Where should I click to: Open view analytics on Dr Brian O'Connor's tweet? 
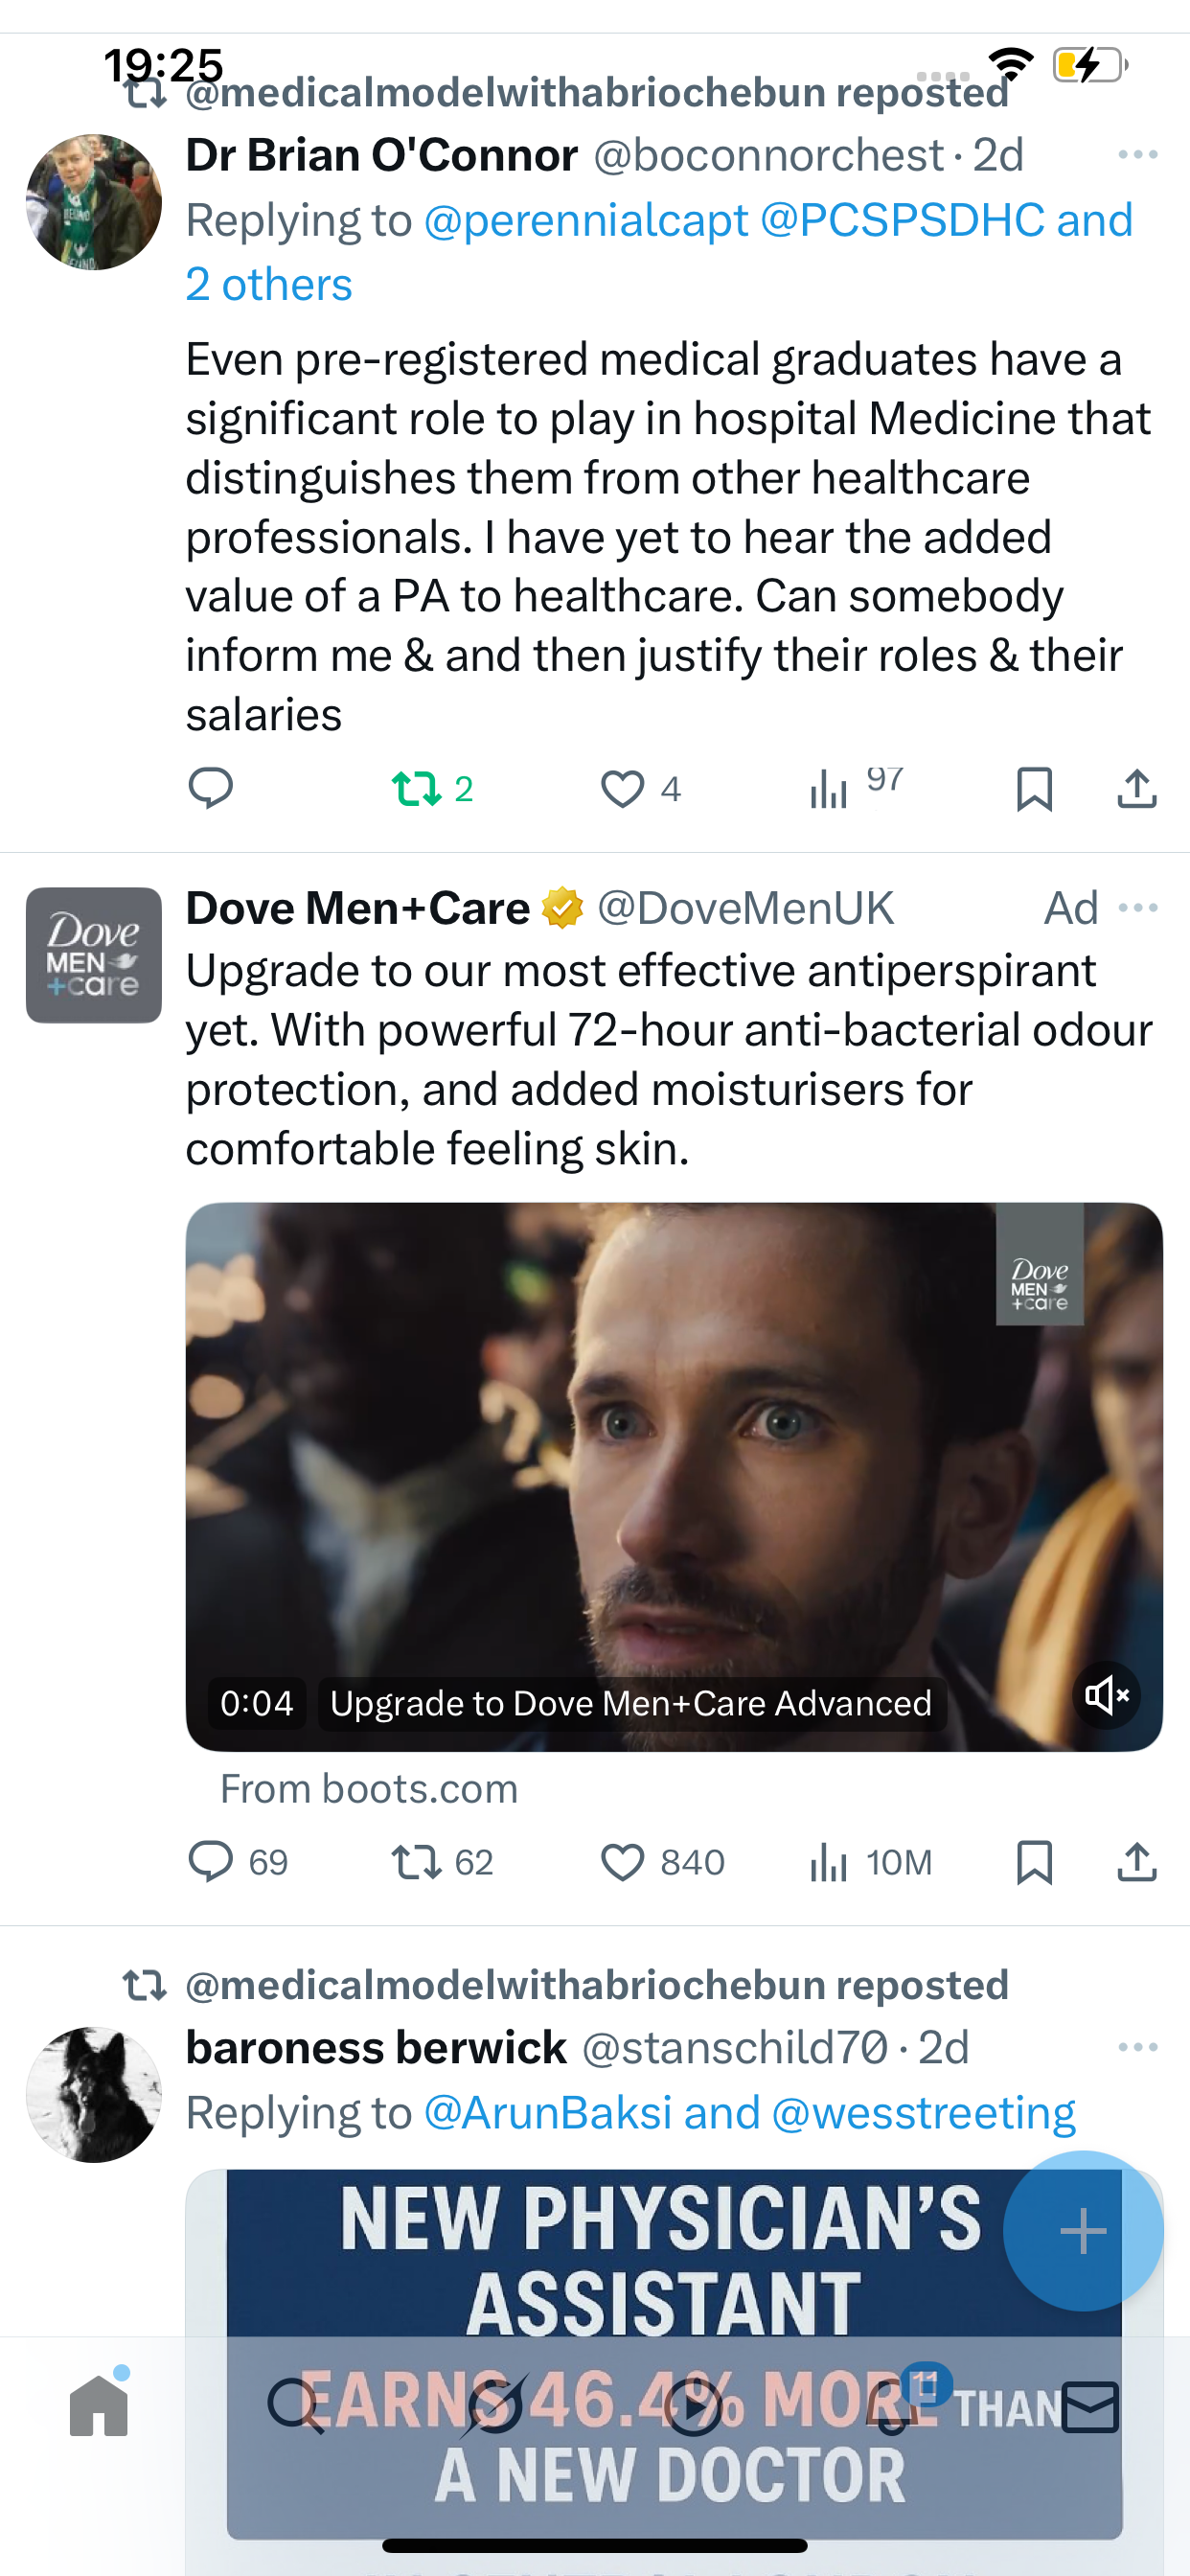[830, 788]
